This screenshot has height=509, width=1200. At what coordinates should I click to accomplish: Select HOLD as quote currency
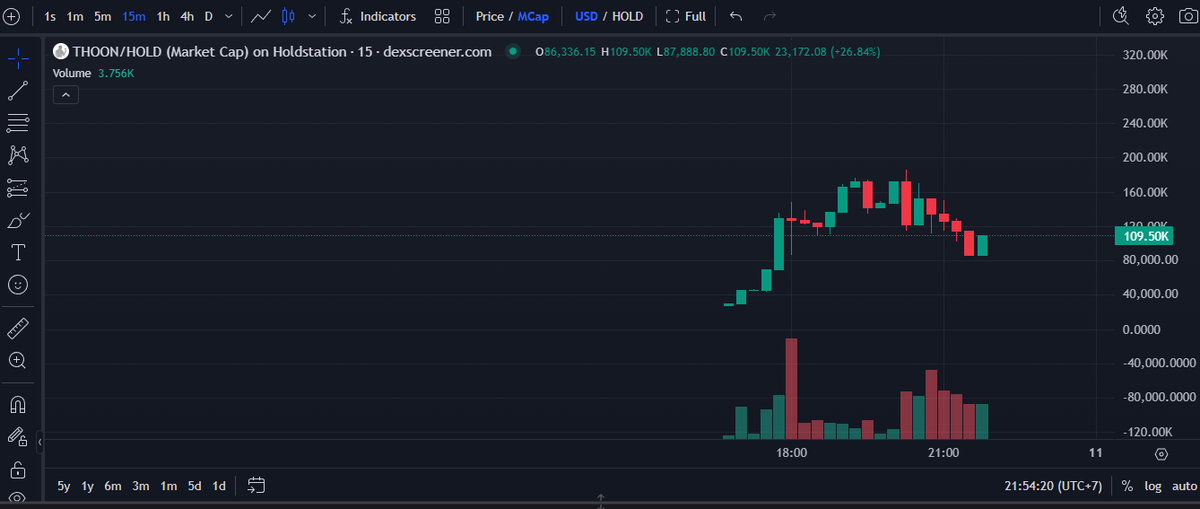pos(627,16)
